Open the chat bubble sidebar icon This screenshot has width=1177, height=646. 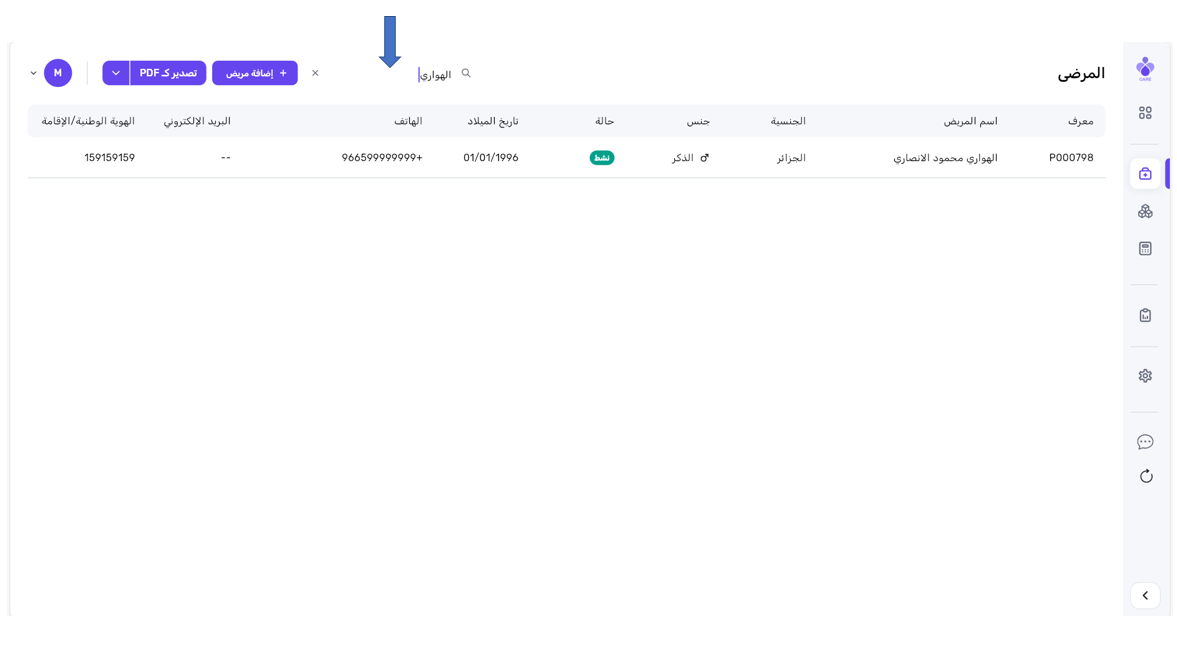(x=1145, y=442)
